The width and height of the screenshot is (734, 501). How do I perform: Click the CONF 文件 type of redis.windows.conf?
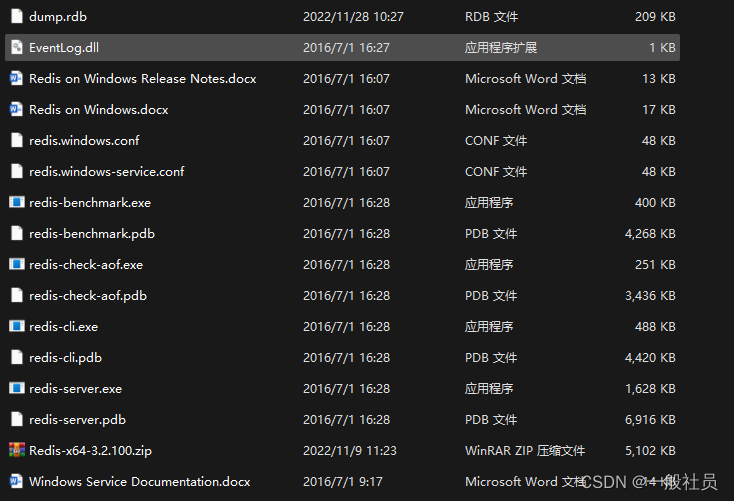click(496, 140)
